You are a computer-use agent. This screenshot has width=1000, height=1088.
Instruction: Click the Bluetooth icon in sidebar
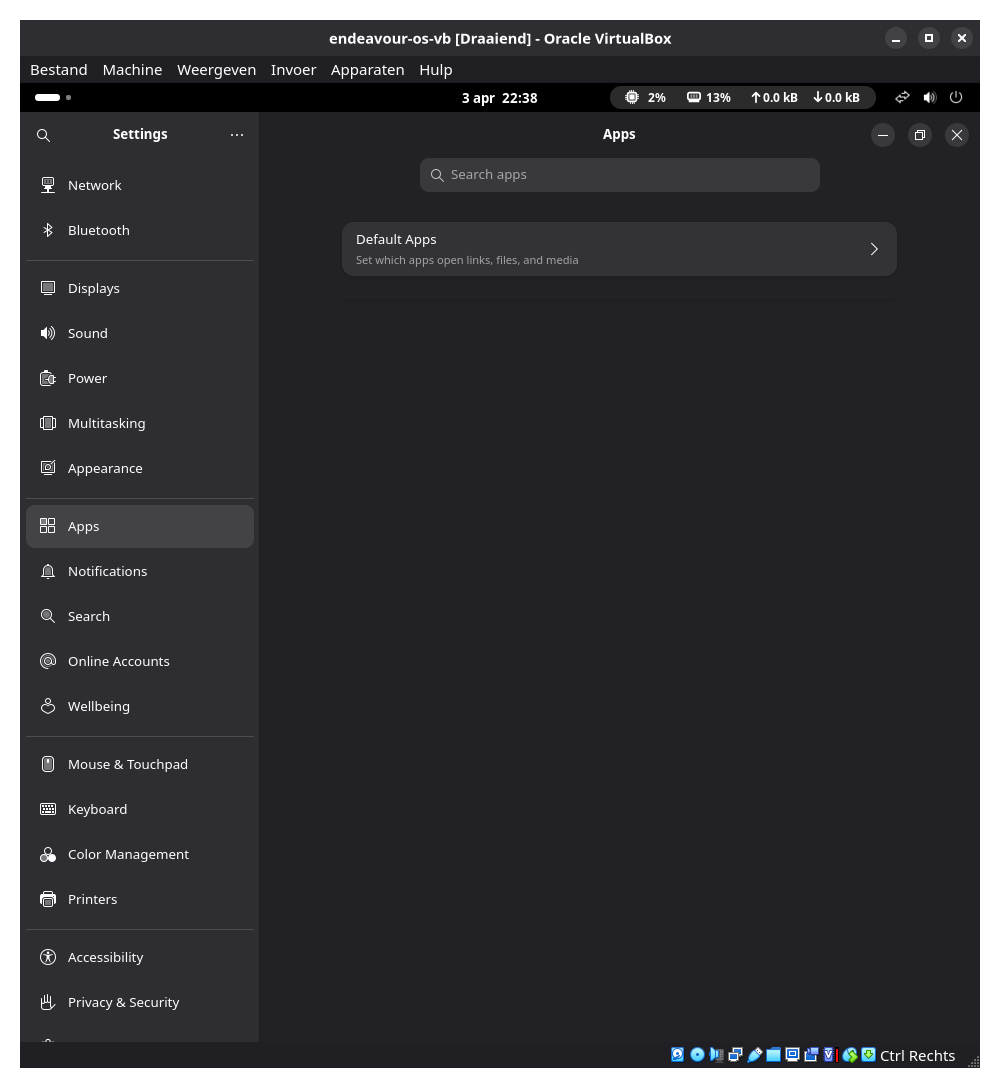tap(48, 230)
